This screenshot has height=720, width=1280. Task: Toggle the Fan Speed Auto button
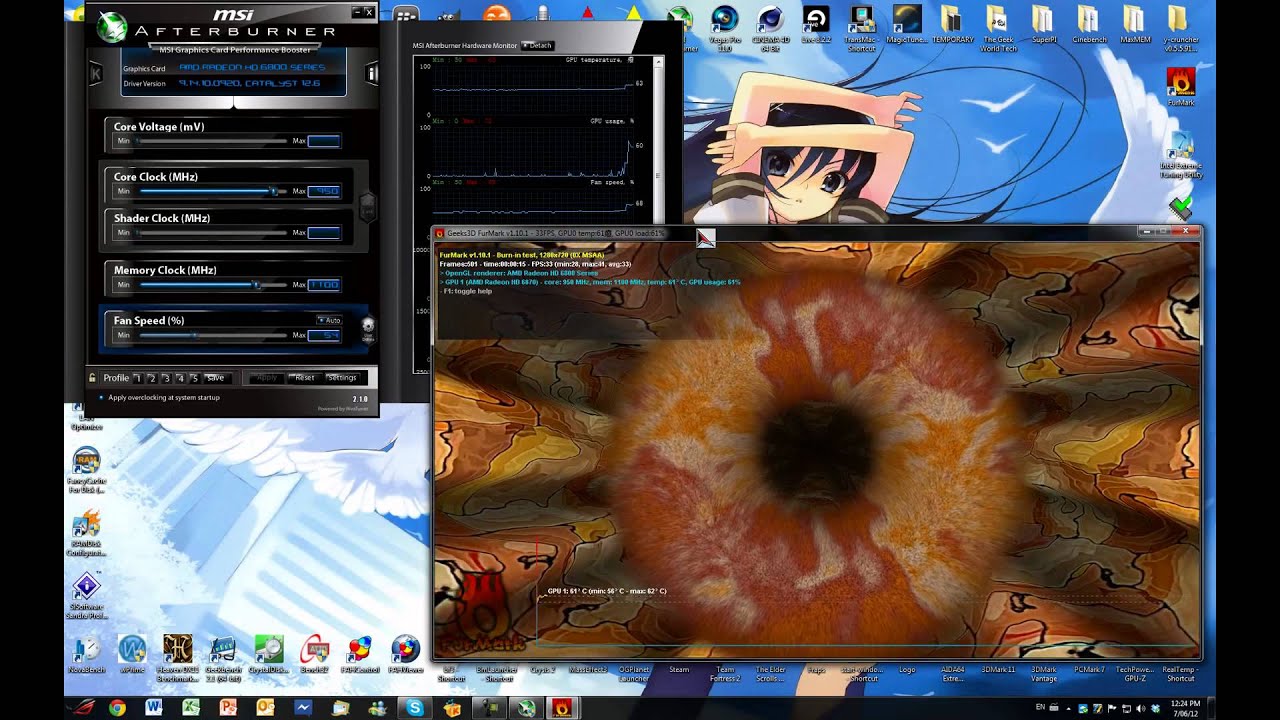330,320
